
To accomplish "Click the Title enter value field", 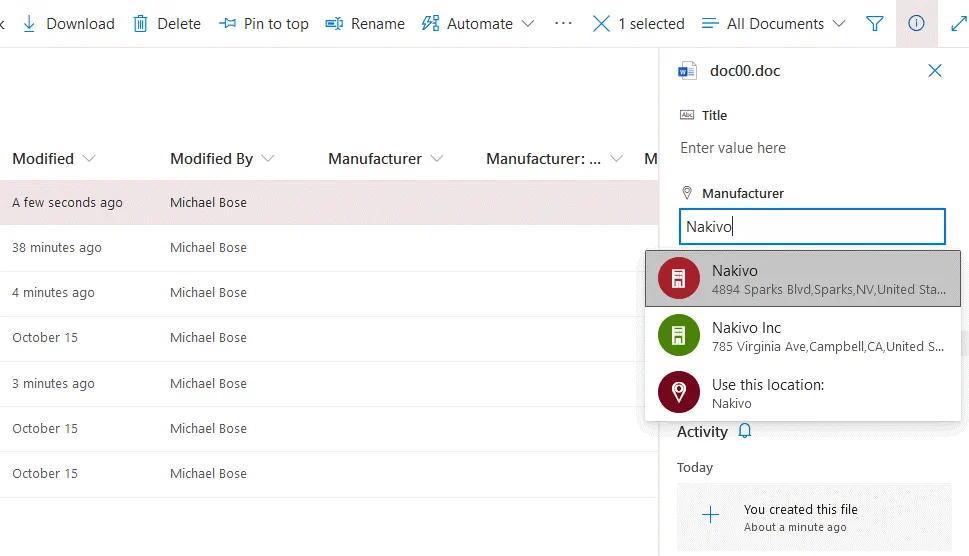I will (x=812, y=148).
